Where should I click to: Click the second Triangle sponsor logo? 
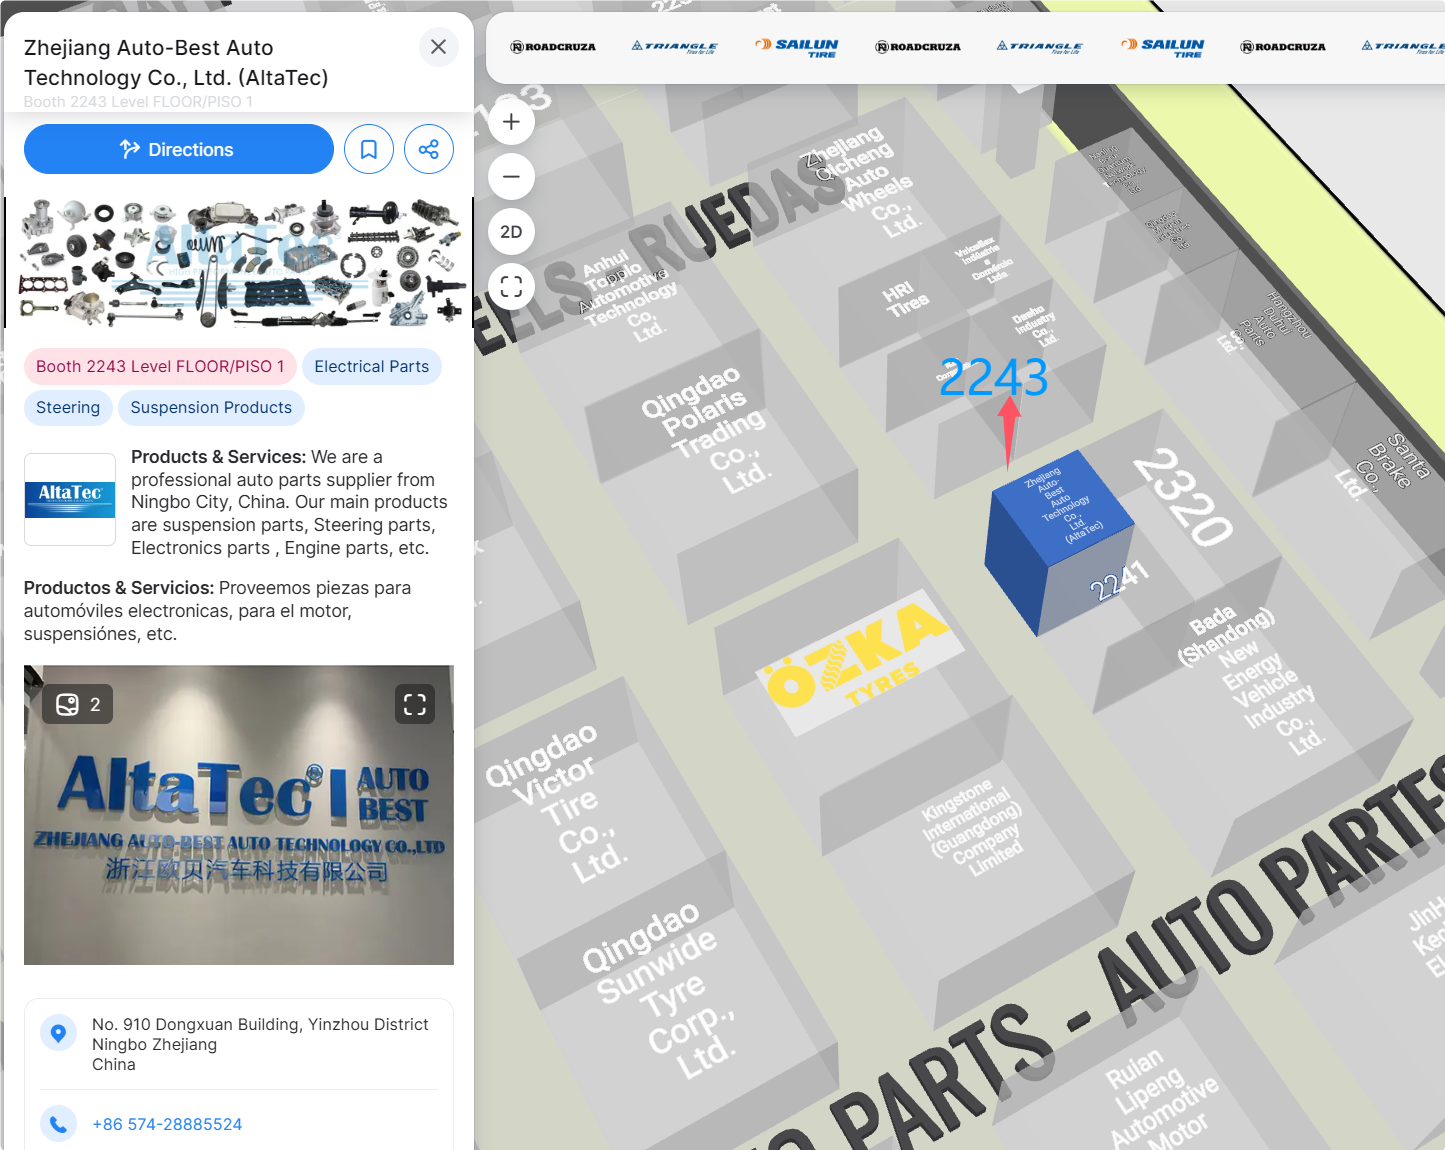[x=1040, y=47]
